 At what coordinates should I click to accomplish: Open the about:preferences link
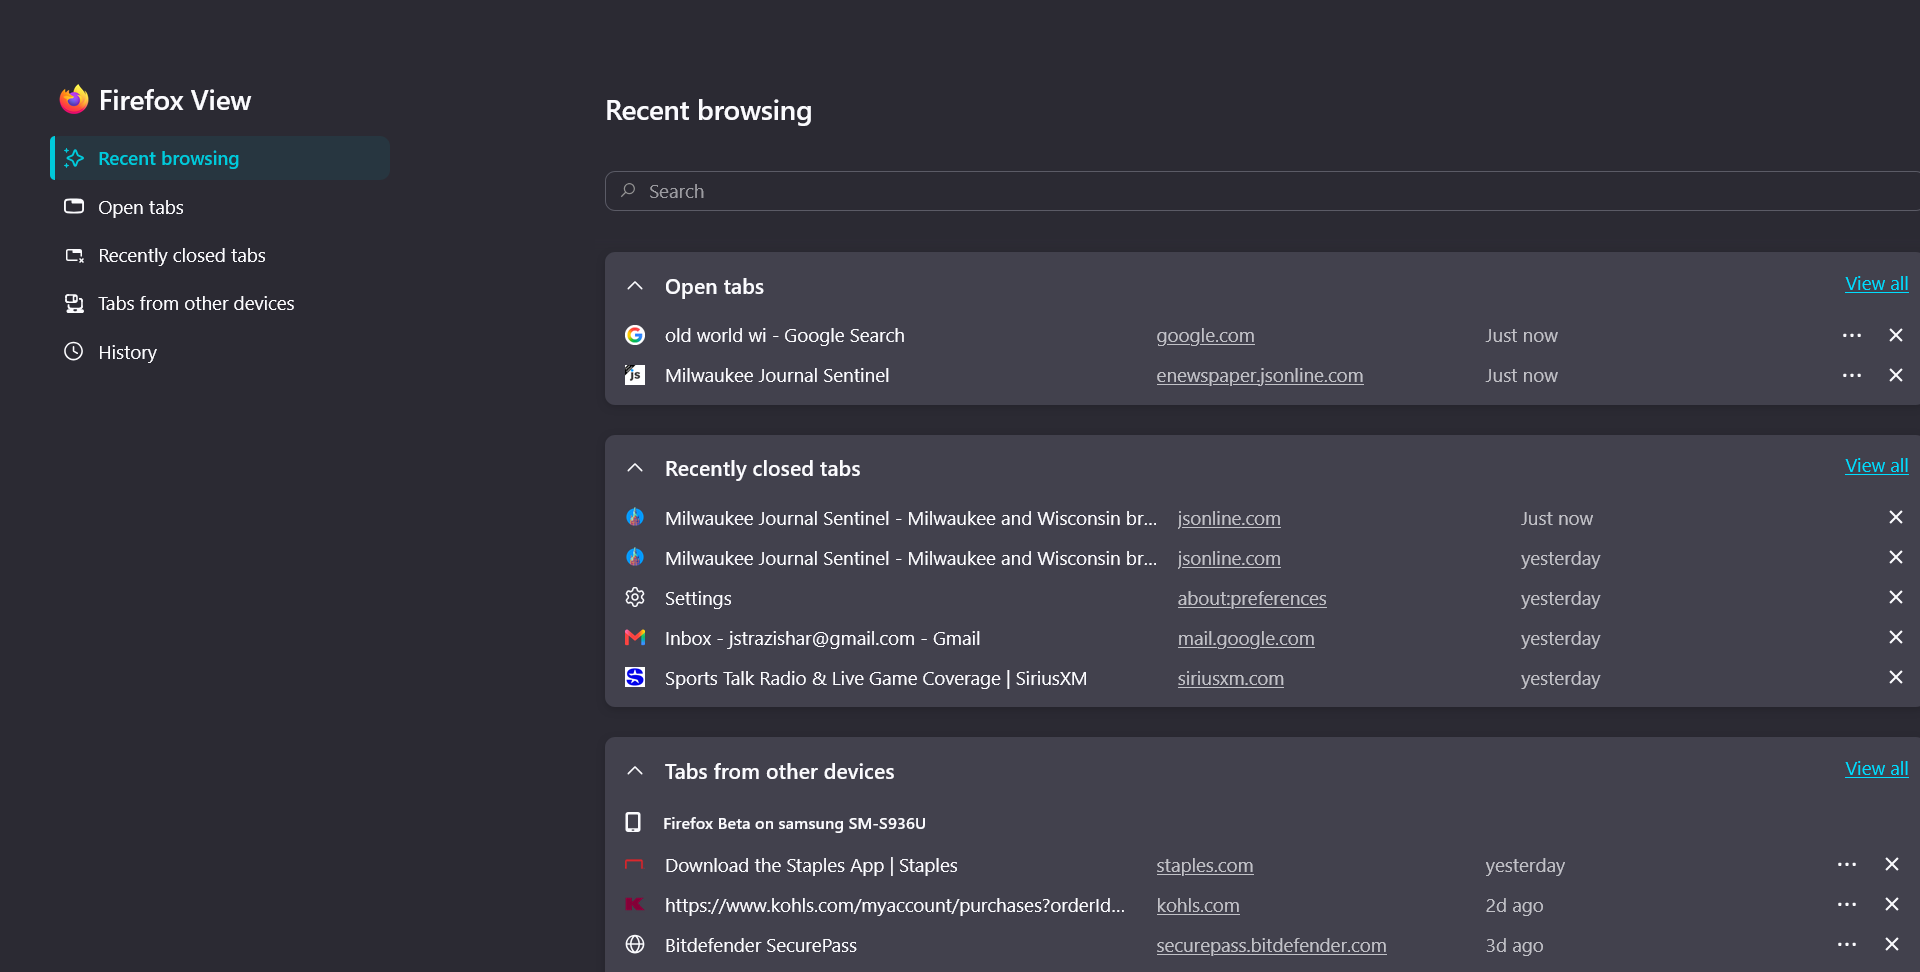click(1252, 599)
